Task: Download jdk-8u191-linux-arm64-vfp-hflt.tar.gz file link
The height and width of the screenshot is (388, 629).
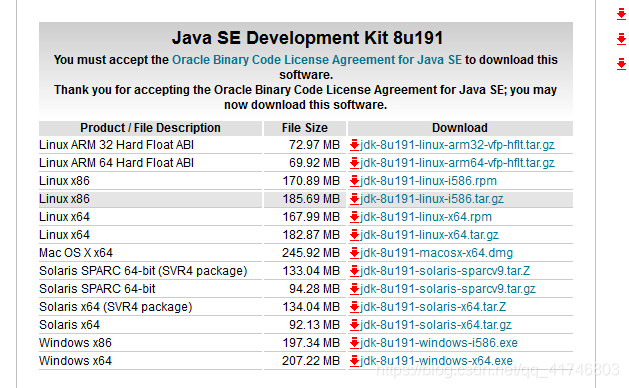Action: pyautogui.click(x=457, y=163)
